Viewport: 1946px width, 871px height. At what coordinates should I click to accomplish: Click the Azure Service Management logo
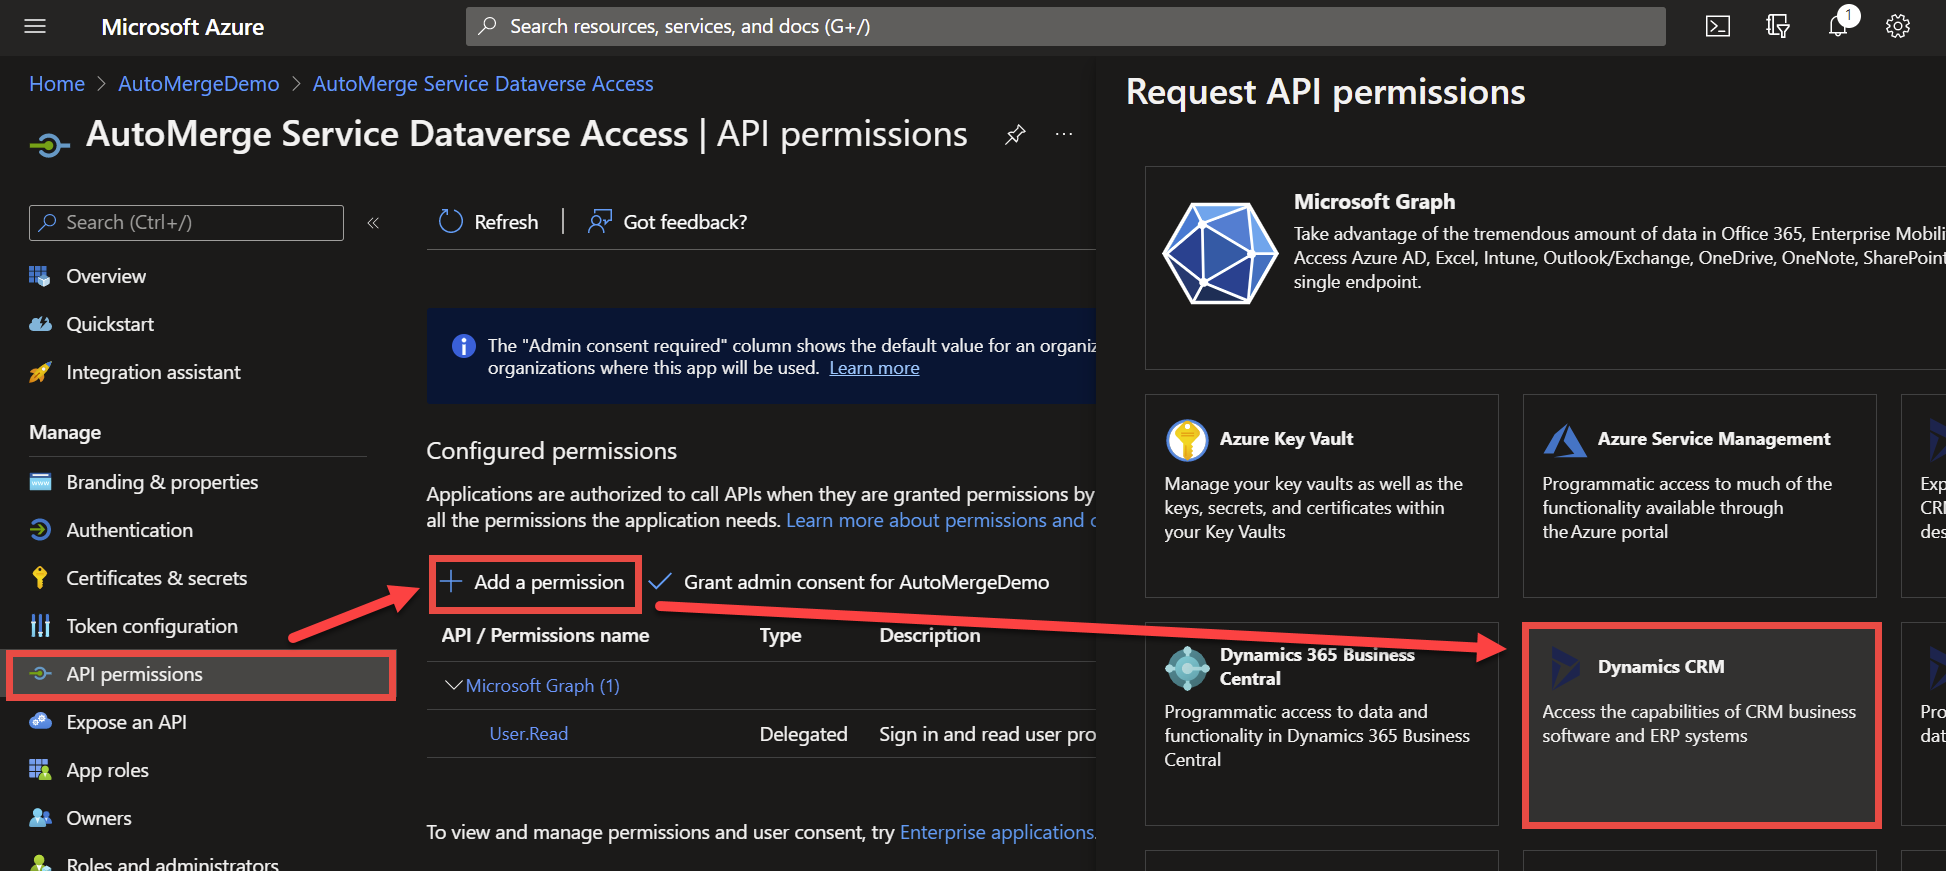pos(1565,440)
